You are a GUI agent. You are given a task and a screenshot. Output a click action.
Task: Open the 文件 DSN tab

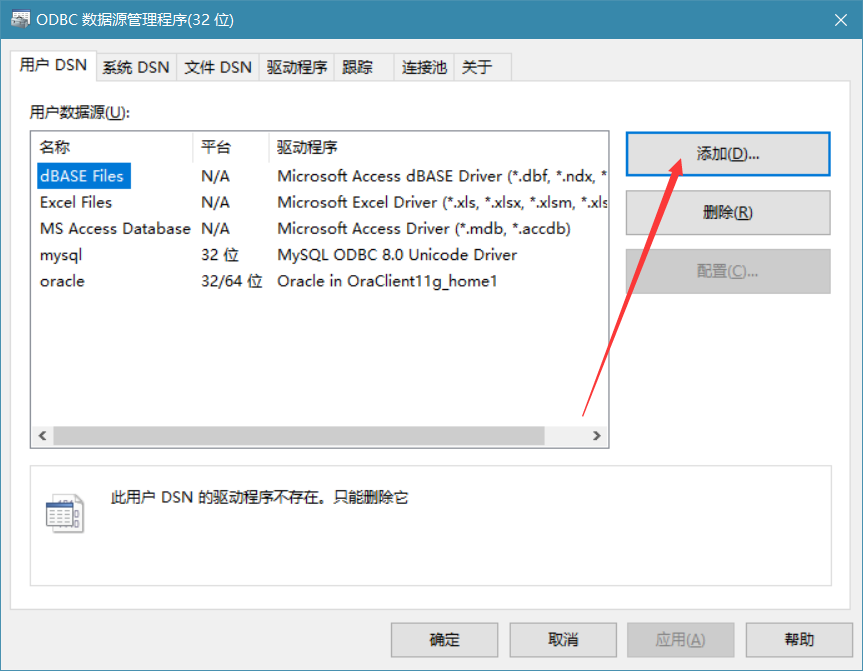(x=217, y=66)
